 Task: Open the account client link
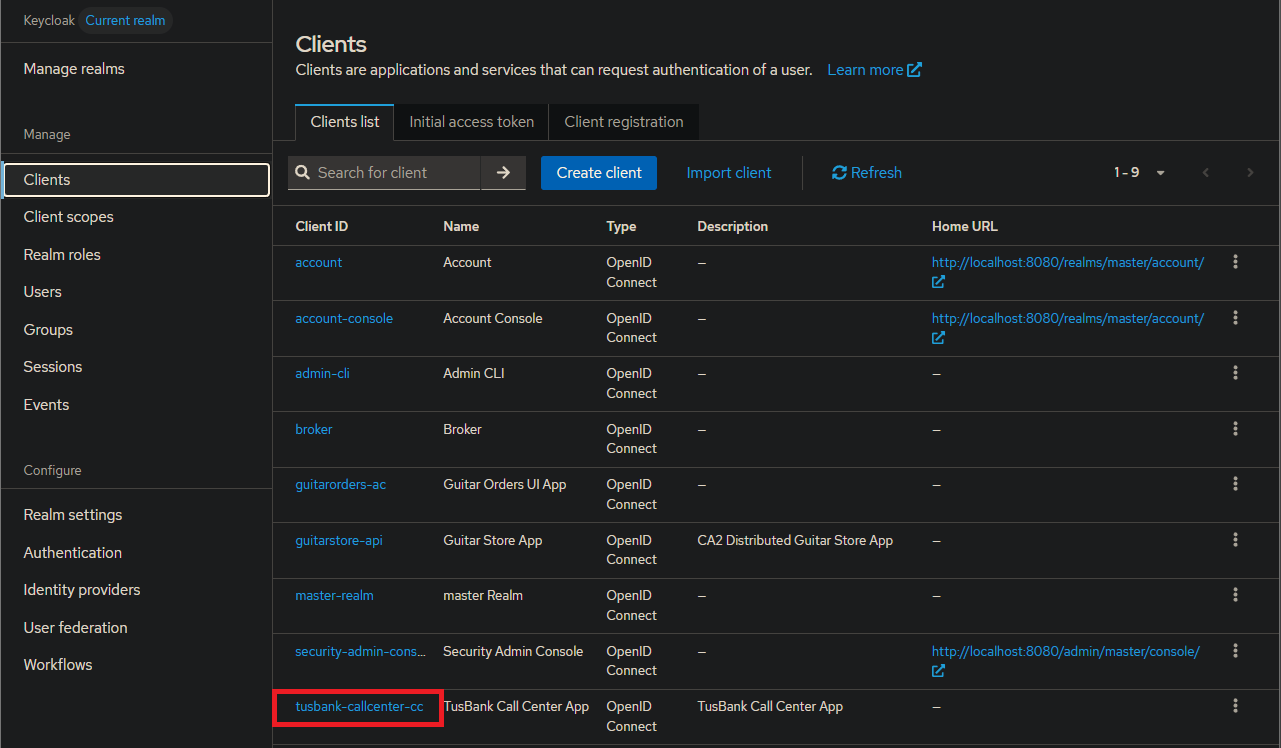point(319,262)
